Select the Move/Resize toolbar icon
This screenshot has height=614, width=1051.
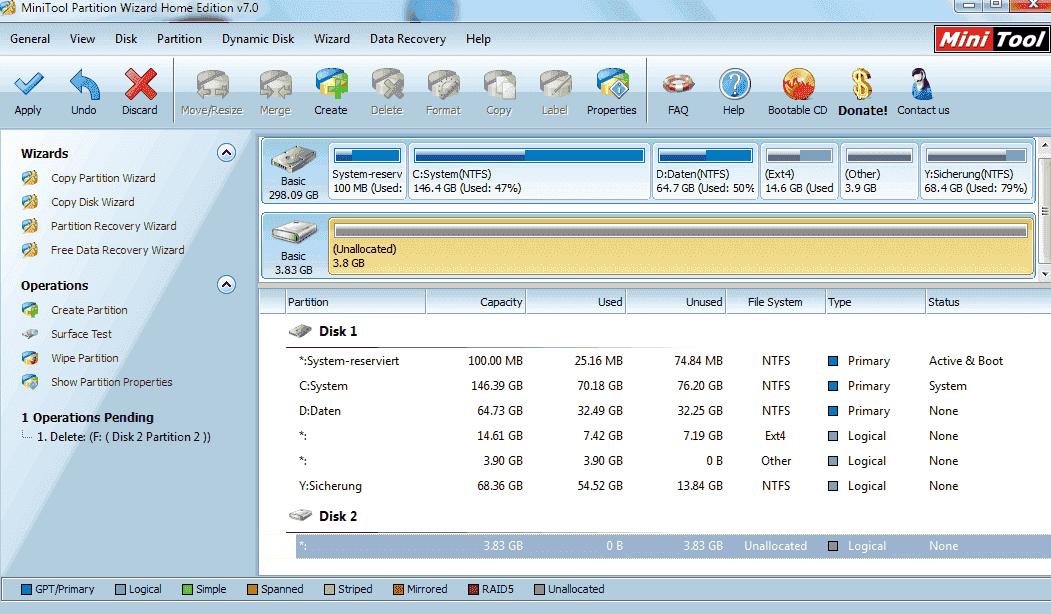[x=212, y=85]
